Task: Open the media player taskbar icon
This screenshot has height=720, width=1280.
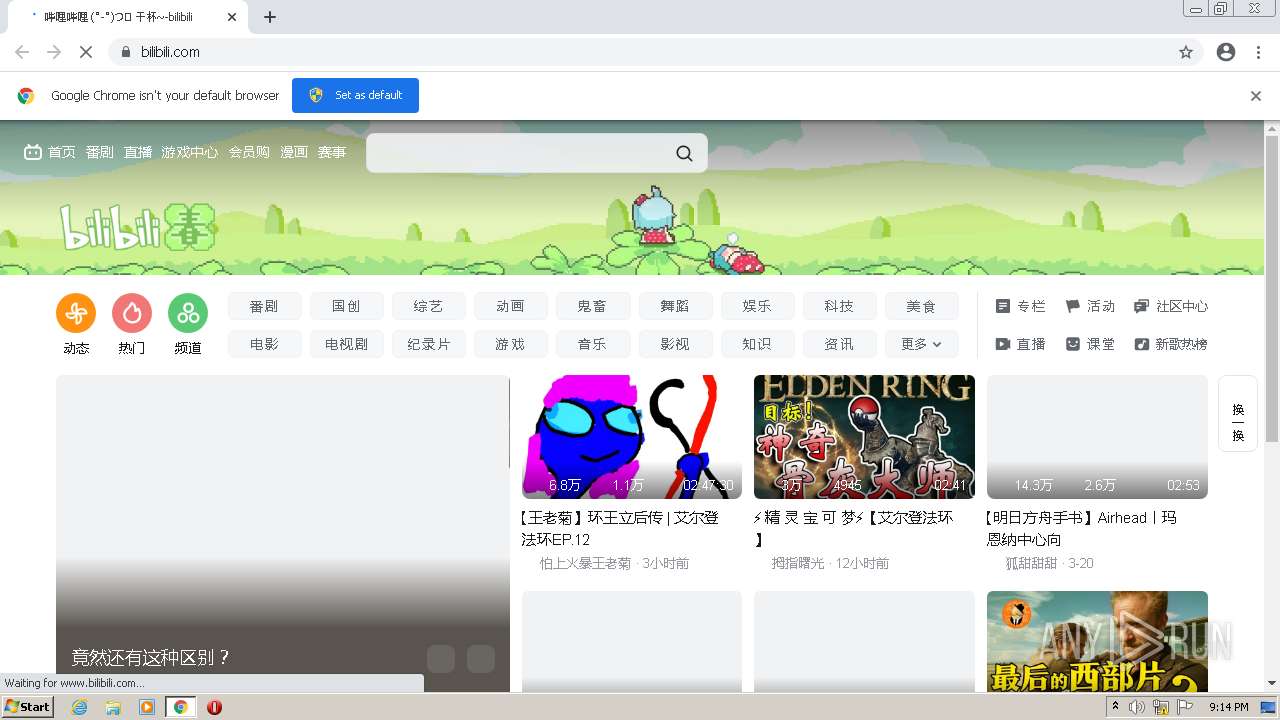Action: [x=147, y=707]
